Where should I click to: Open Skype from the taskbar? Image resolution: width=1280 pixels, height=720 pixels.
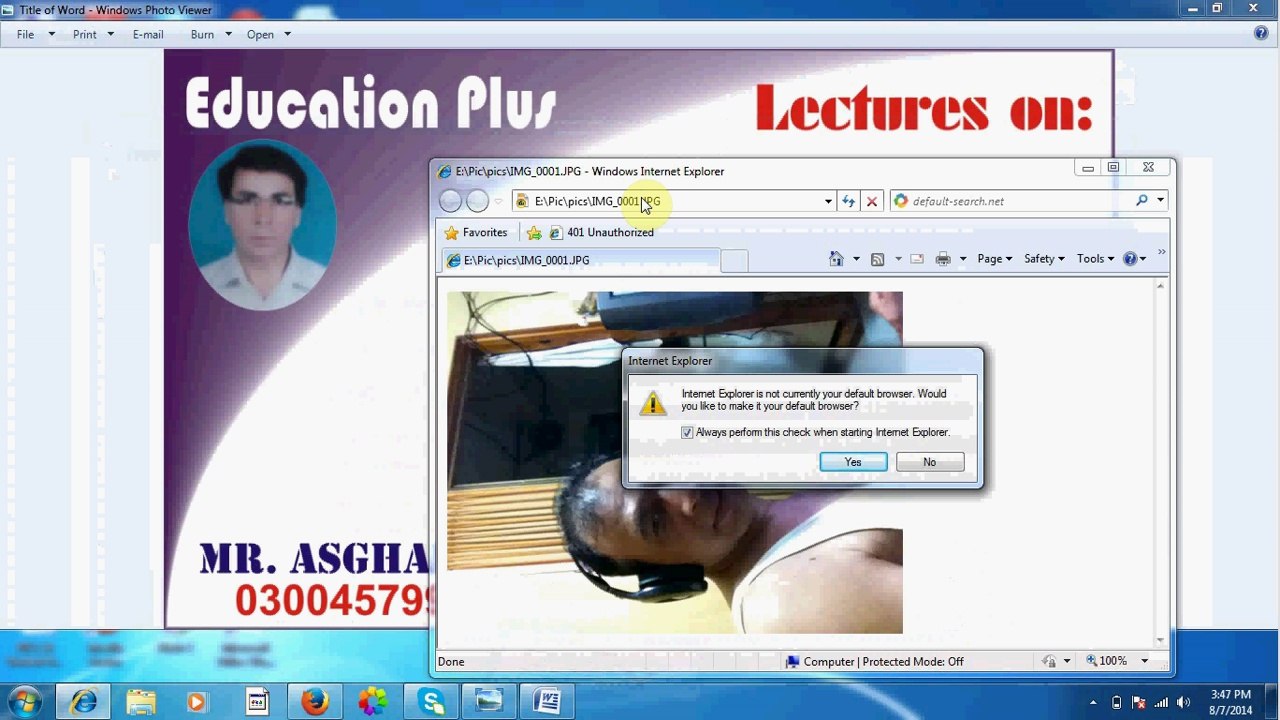point(432,702)
